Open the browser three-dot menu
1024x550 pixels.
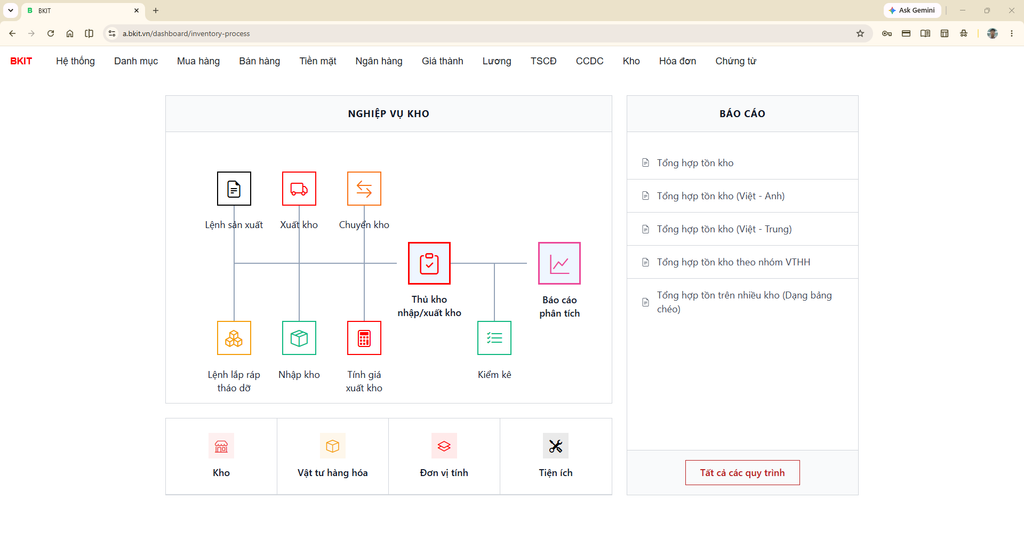coord(1012,33)
